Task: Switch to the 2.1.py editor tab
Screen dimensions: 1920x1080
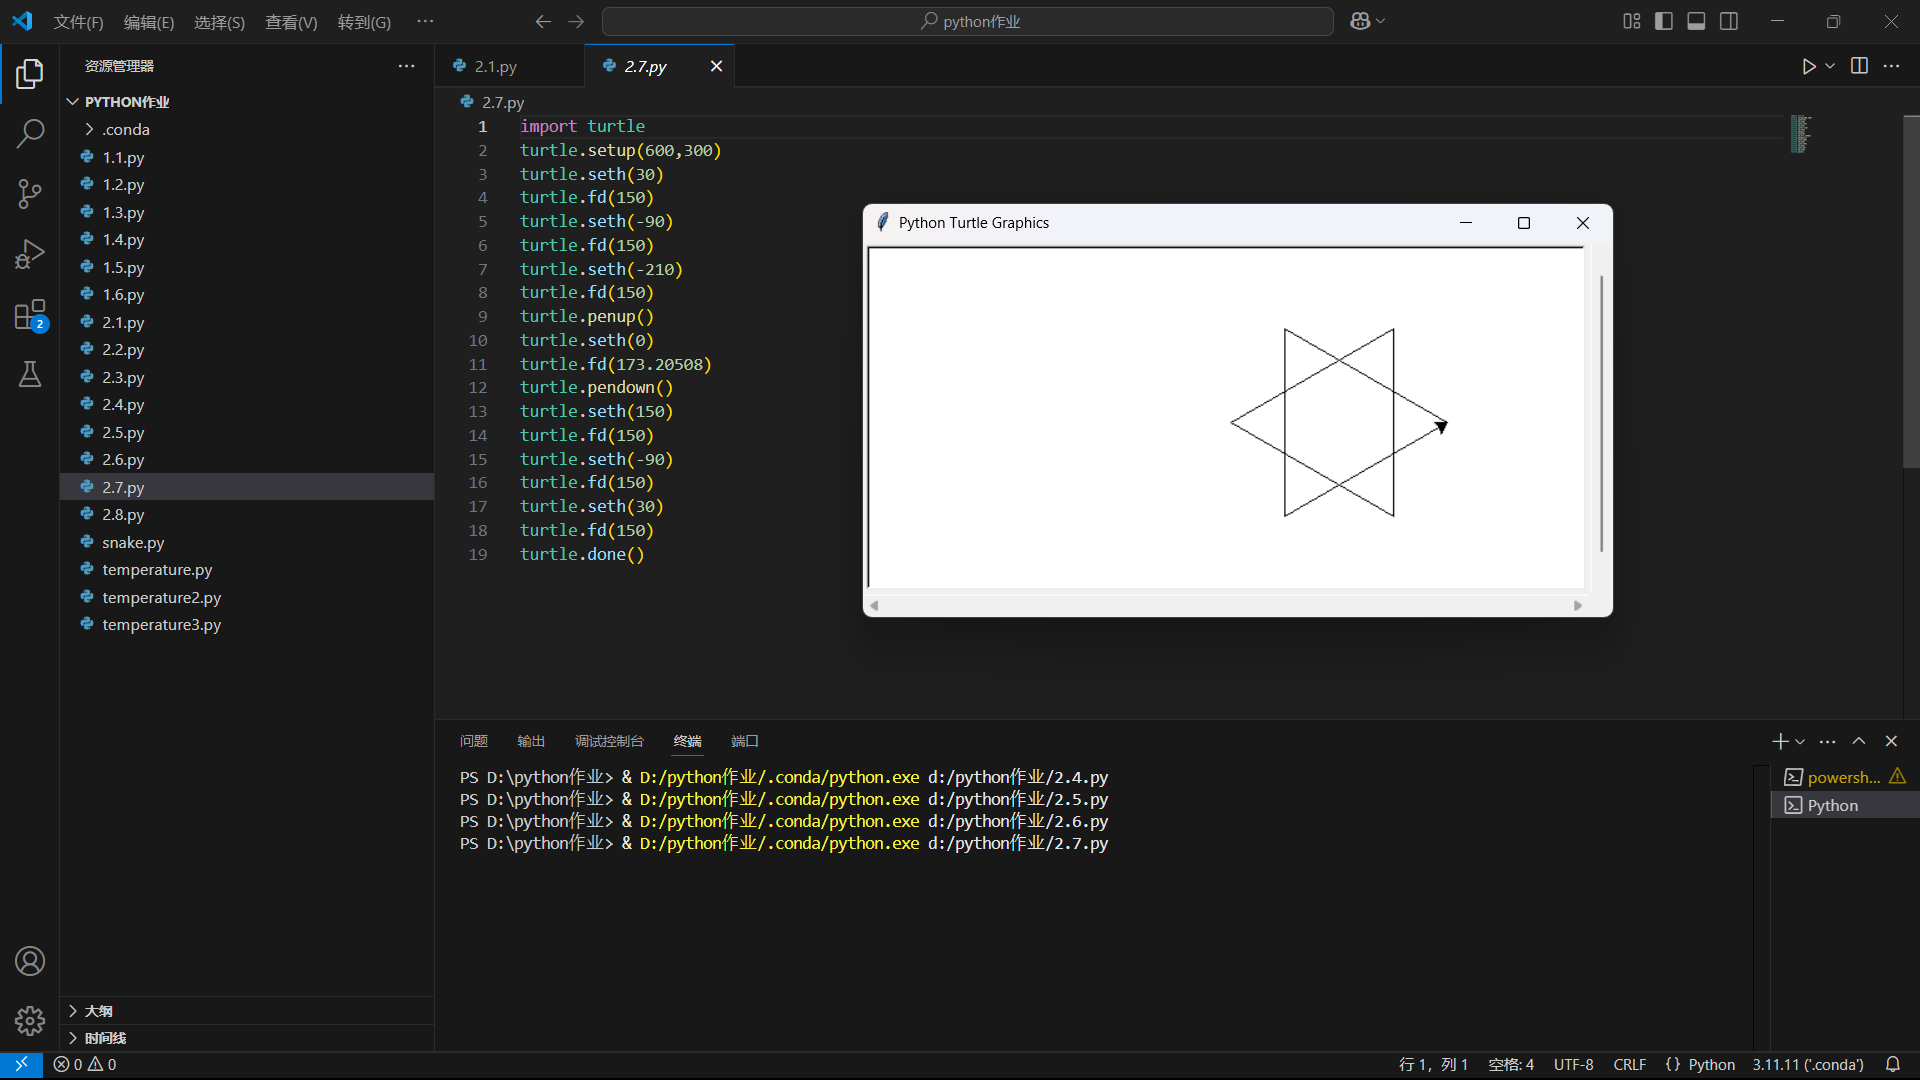Action: pos(495,66)
